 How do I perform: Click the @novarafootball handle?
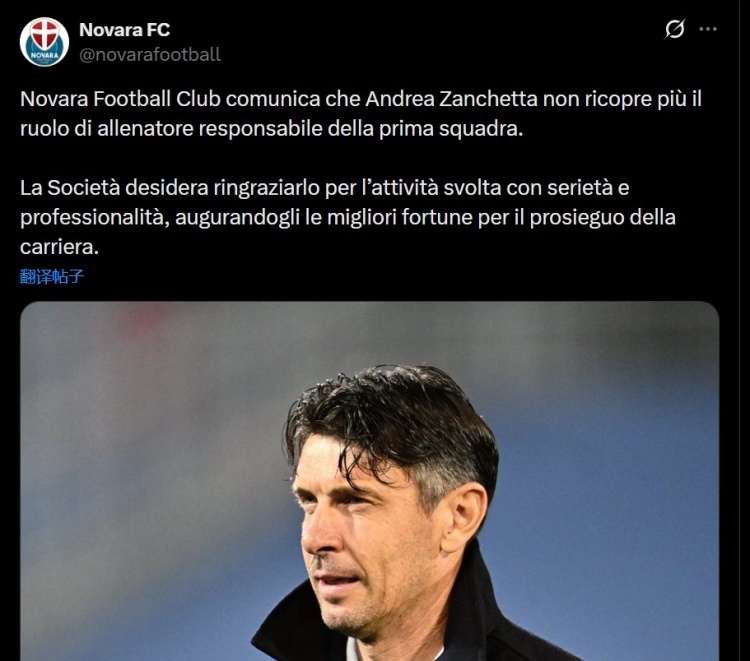[x=150, y=55]
